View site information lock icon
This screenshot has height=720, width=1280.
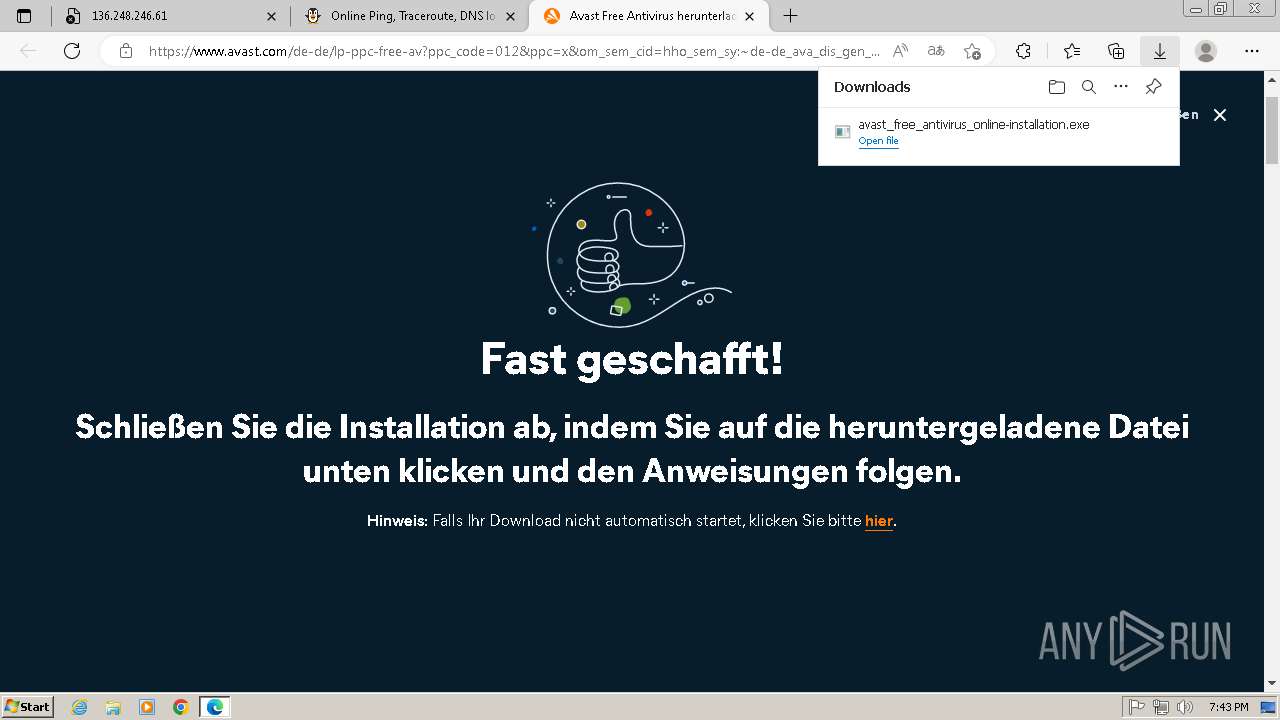tap(126, 51)
